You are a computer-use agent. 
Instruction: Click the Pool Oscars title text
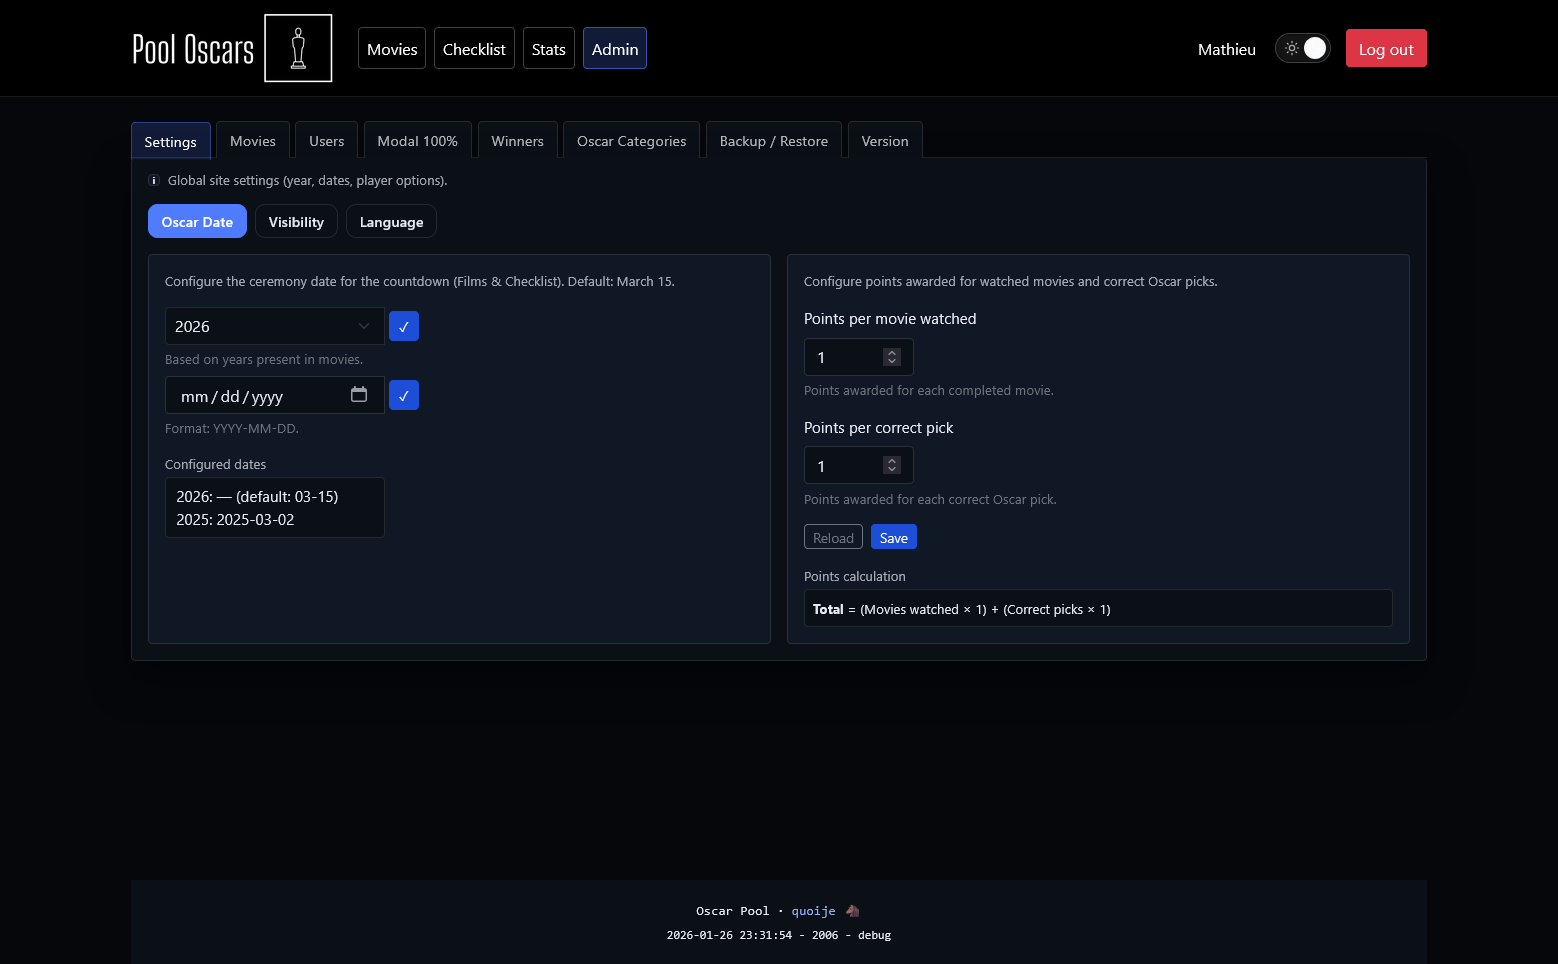[x=193, y=49]
